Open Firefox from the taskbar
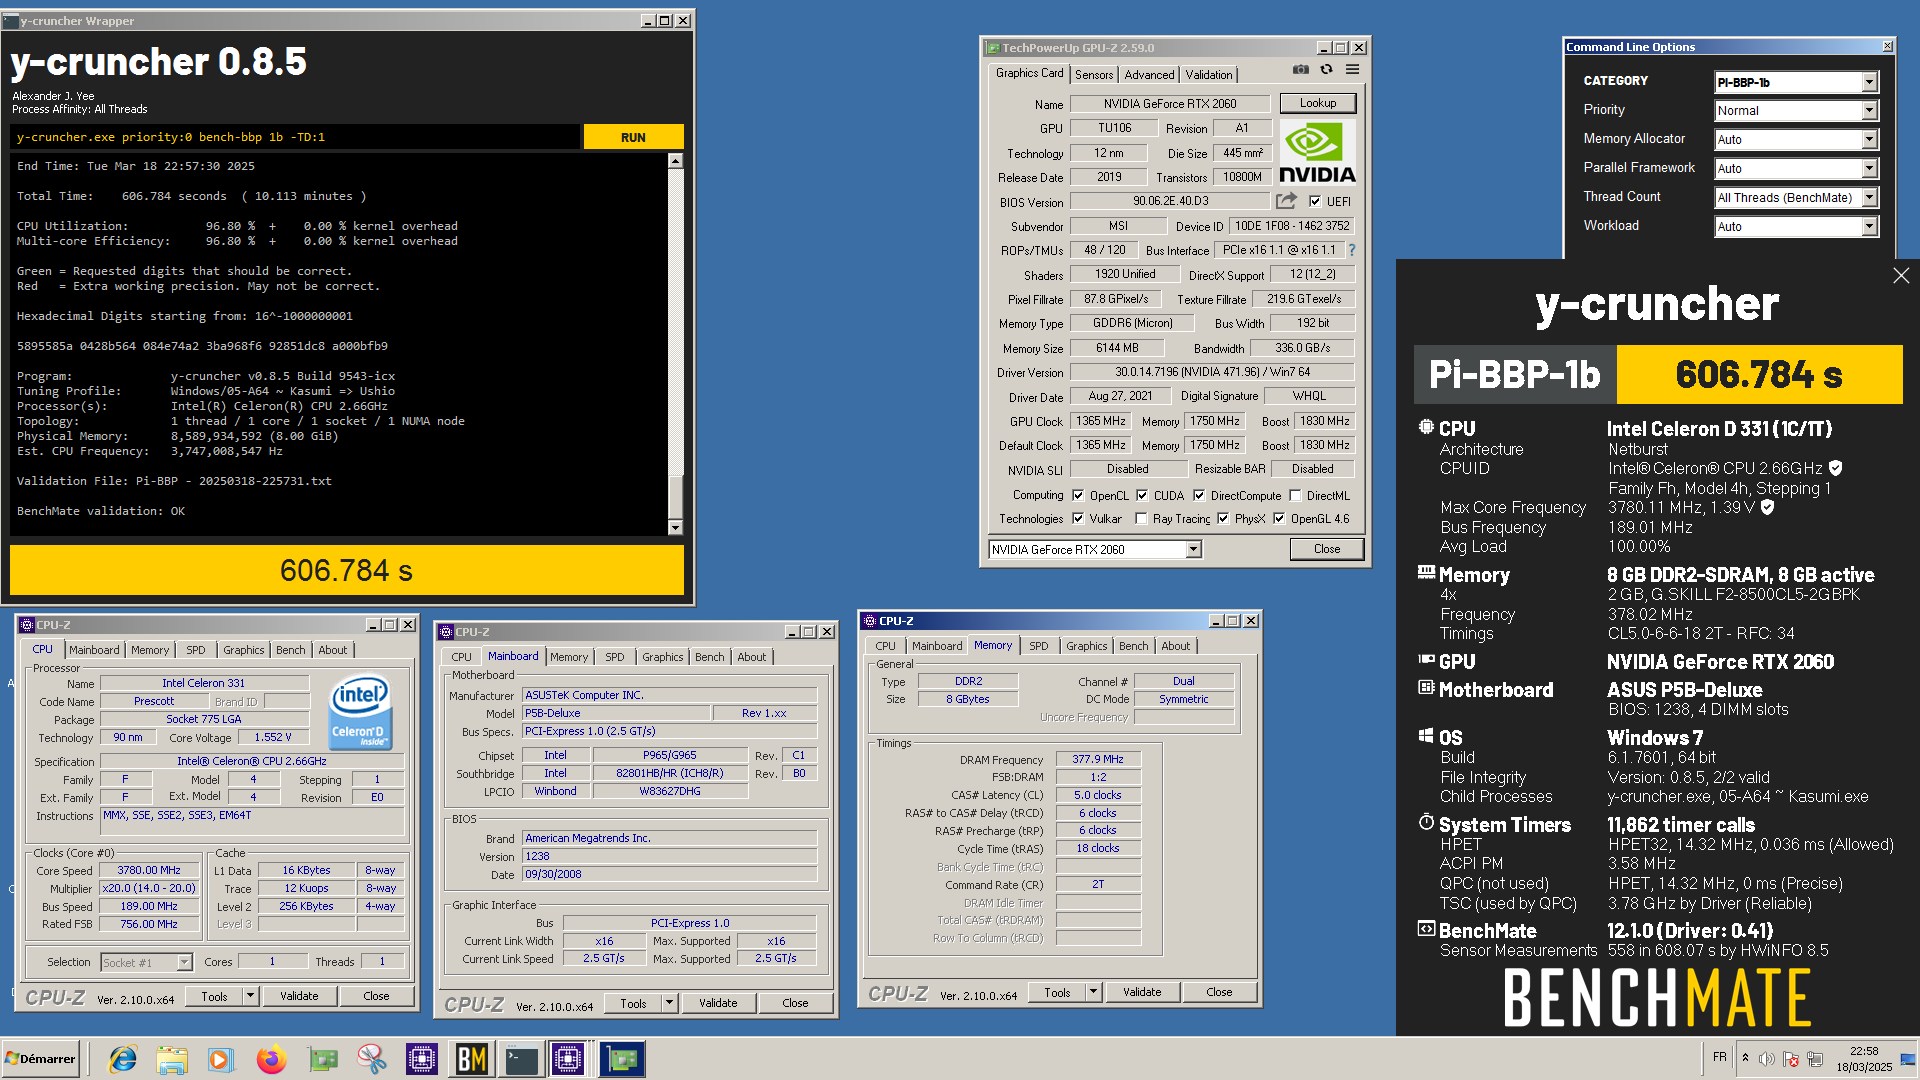 click(x=271, y=1059)
